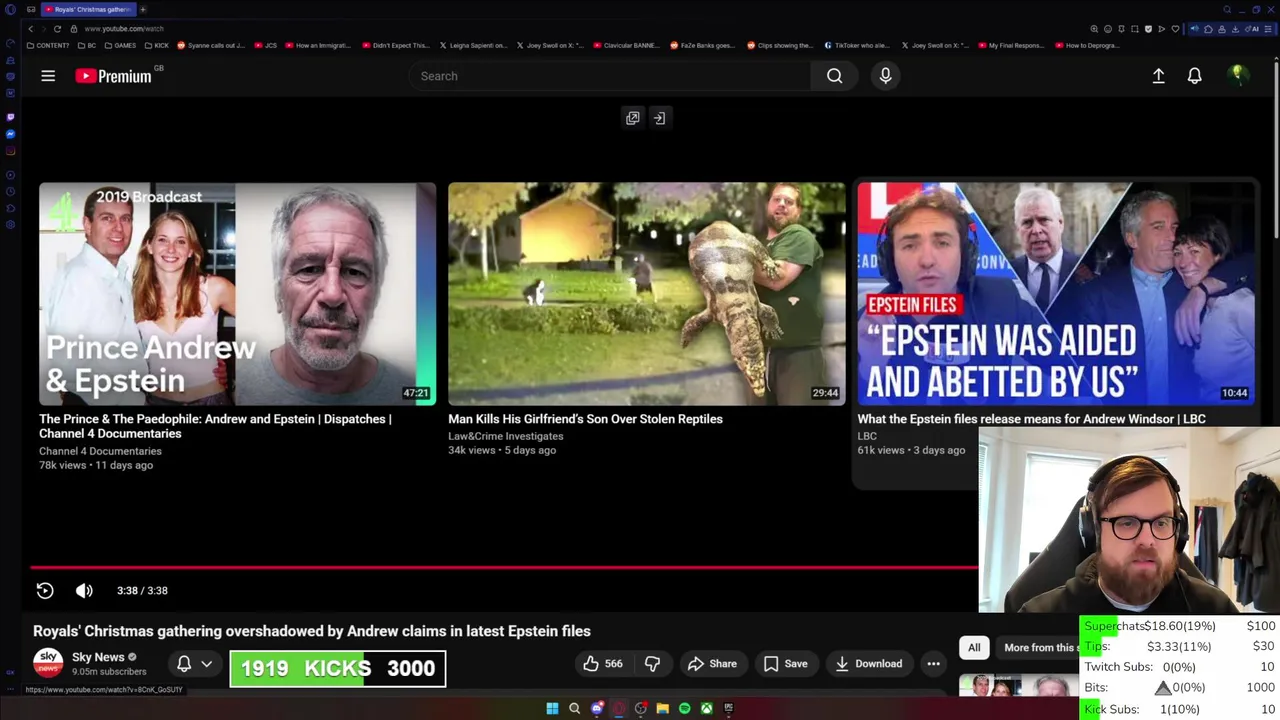Focus the YouTube search field
The width and height of the screenshot is (1280, 720).
coord(610,76)
